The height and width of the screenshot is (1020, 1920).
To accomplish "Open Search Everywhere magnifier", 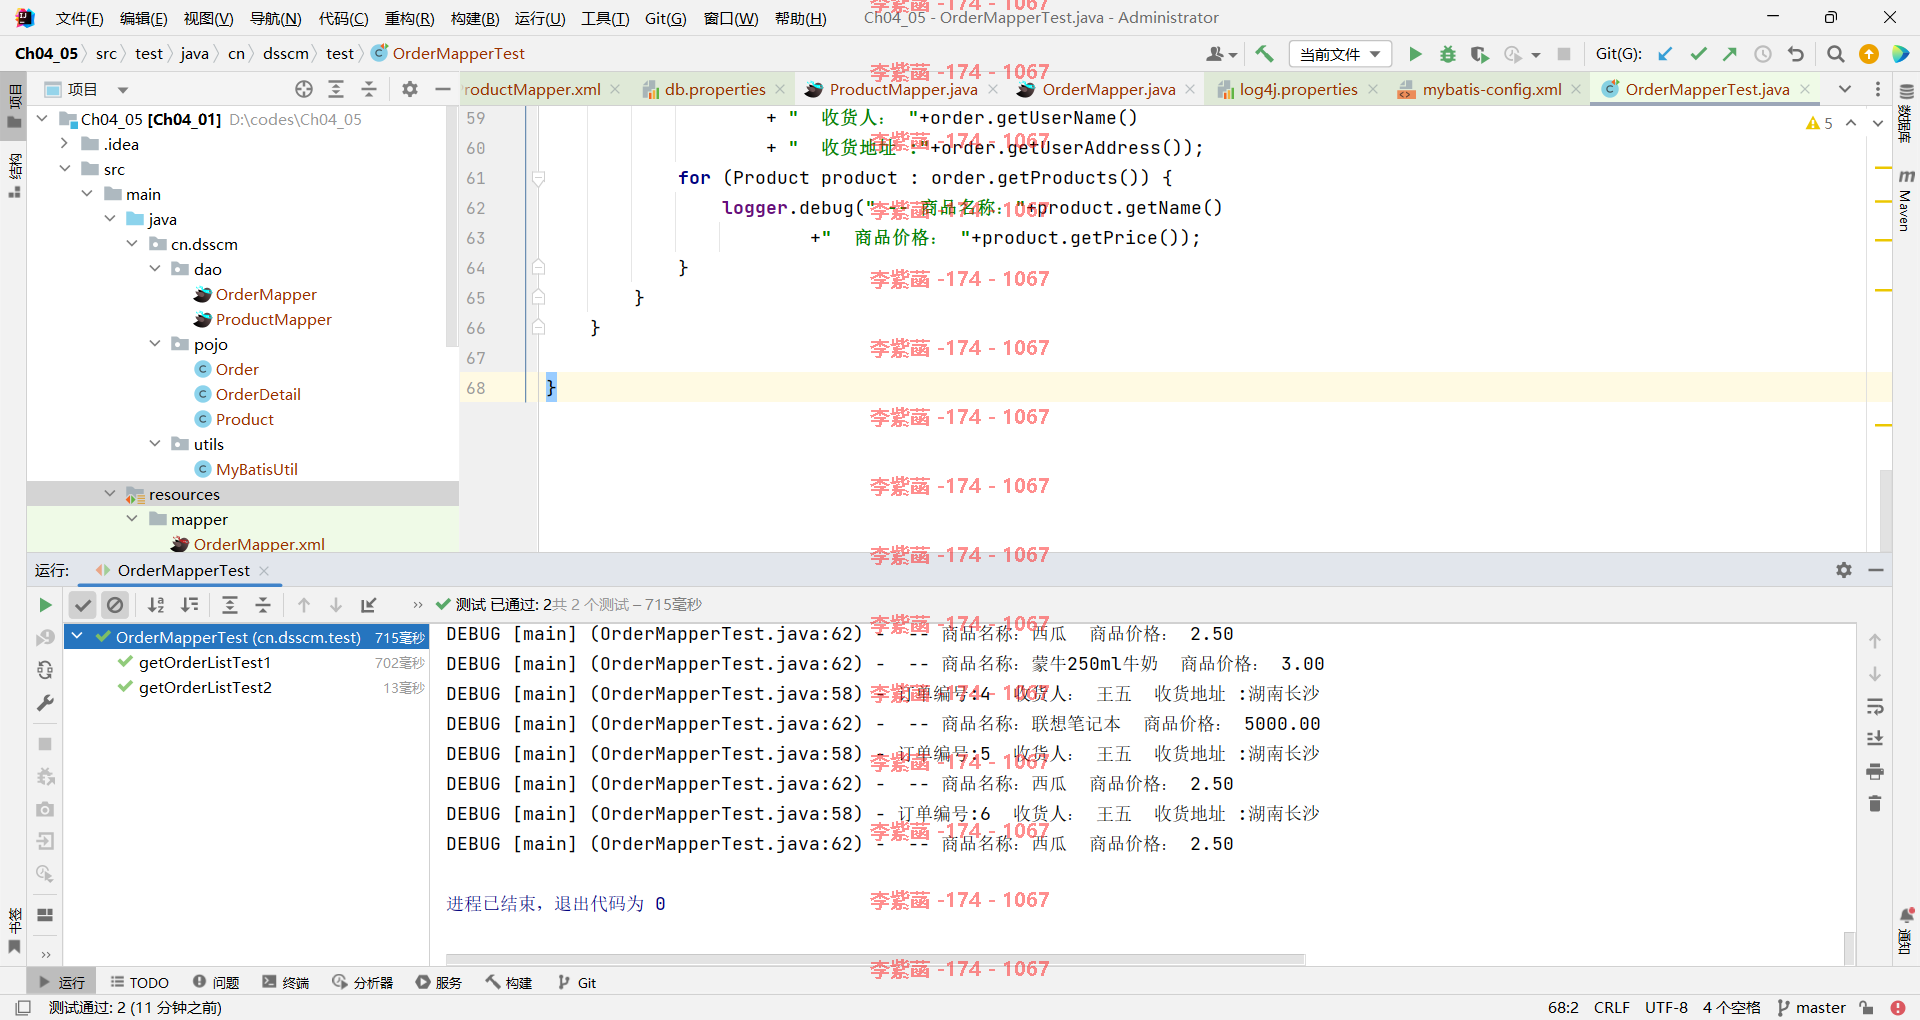I will (1835, 54).
